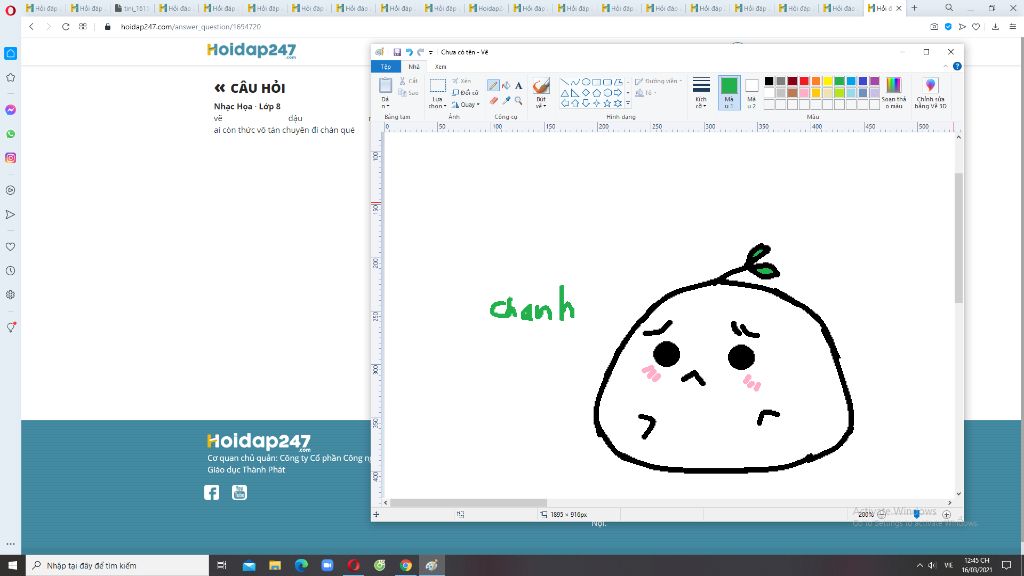Expand the Paste dropdown arrow
The image size is (1024, 576).
tap(385, 103)
